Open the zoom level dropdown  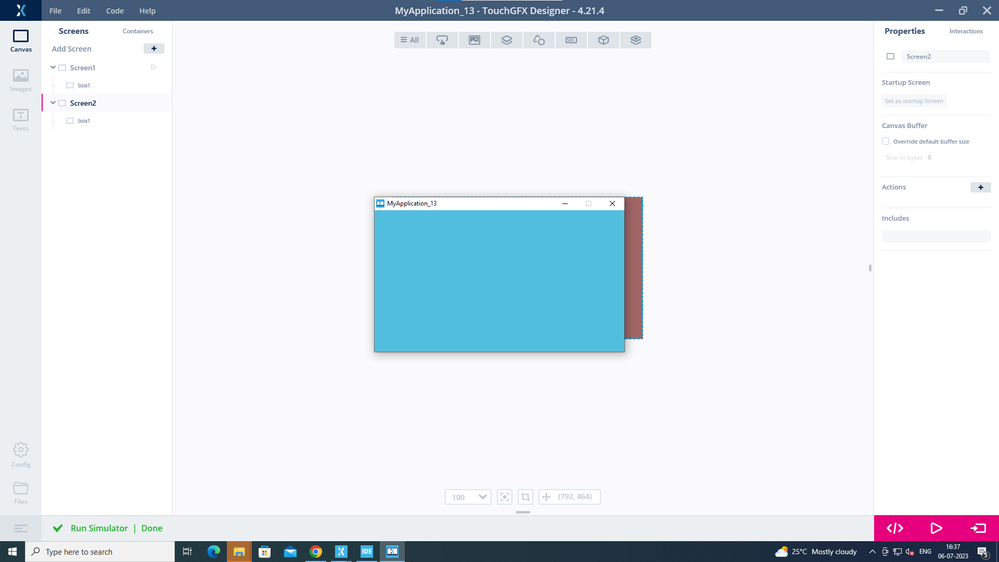[468, 497]
